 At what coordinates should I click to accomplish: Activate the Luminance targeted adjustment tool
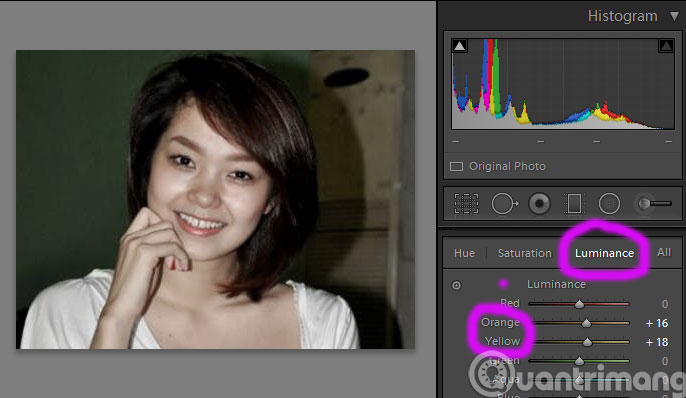pos(456,286)
